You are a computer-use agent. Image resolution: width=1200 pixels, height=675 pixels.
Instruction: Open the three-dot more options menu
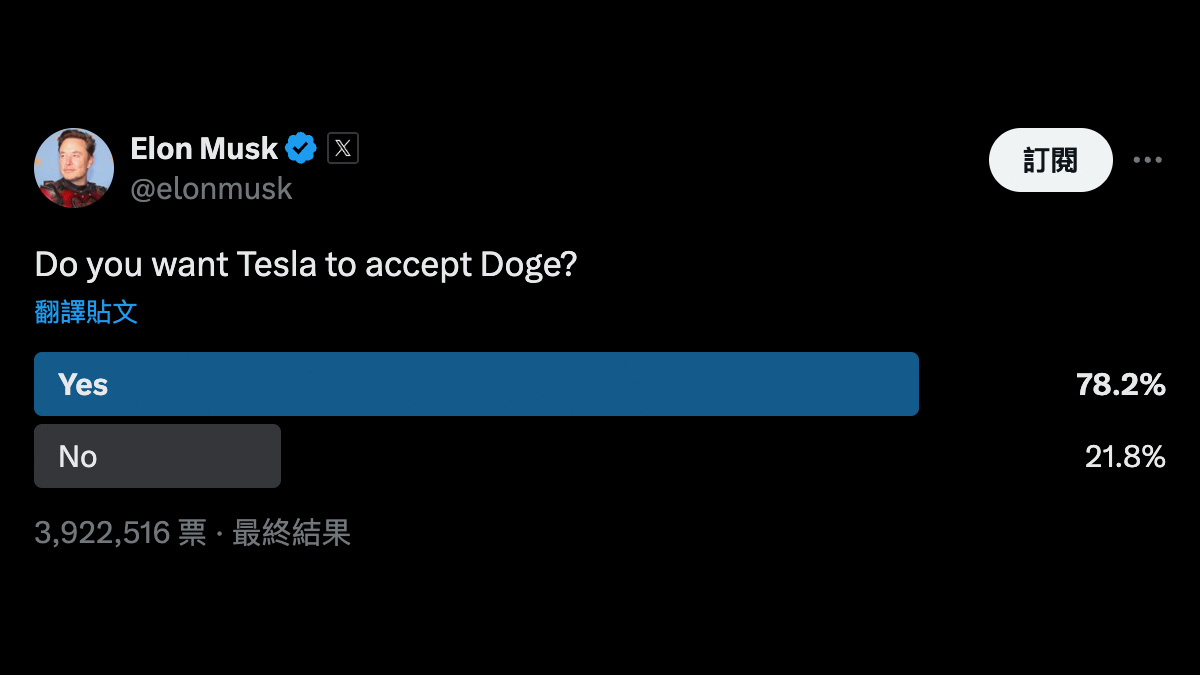click(x=1147, y=159)
